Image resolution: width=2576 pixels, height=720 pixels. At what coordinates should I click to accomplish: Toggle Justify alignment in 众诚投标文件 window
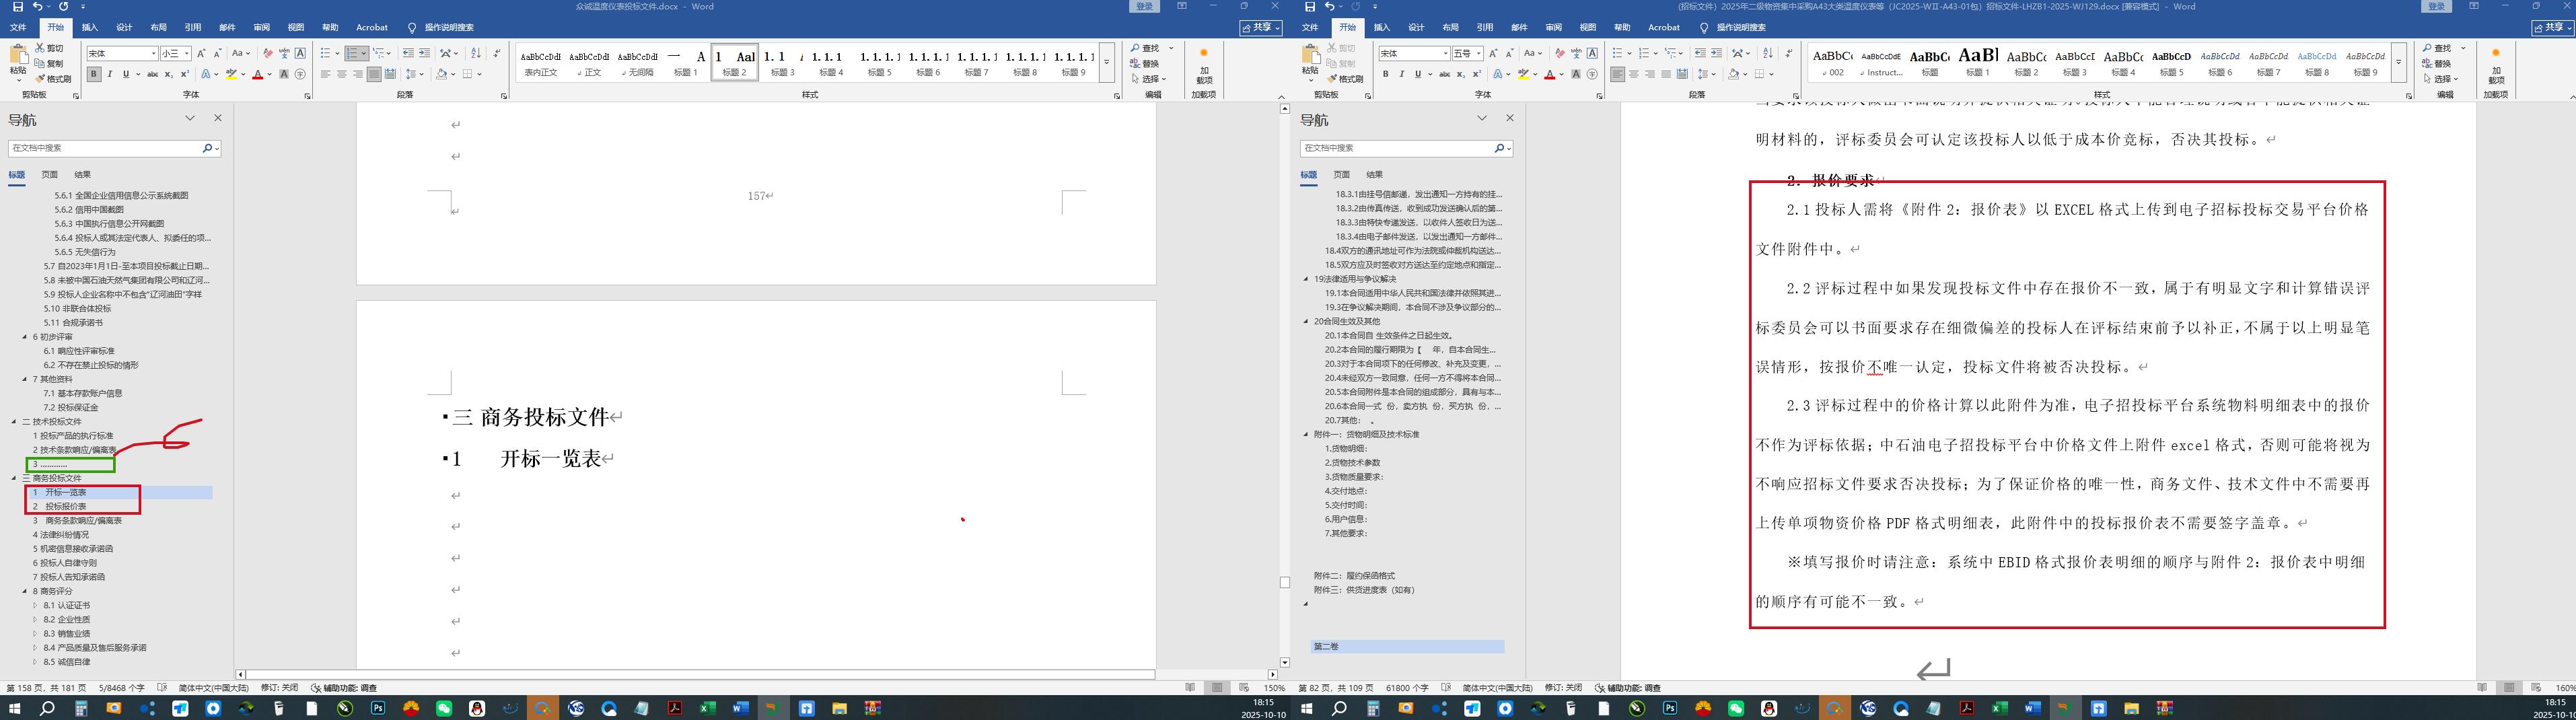pyautogui.click(x=373, y=74)
